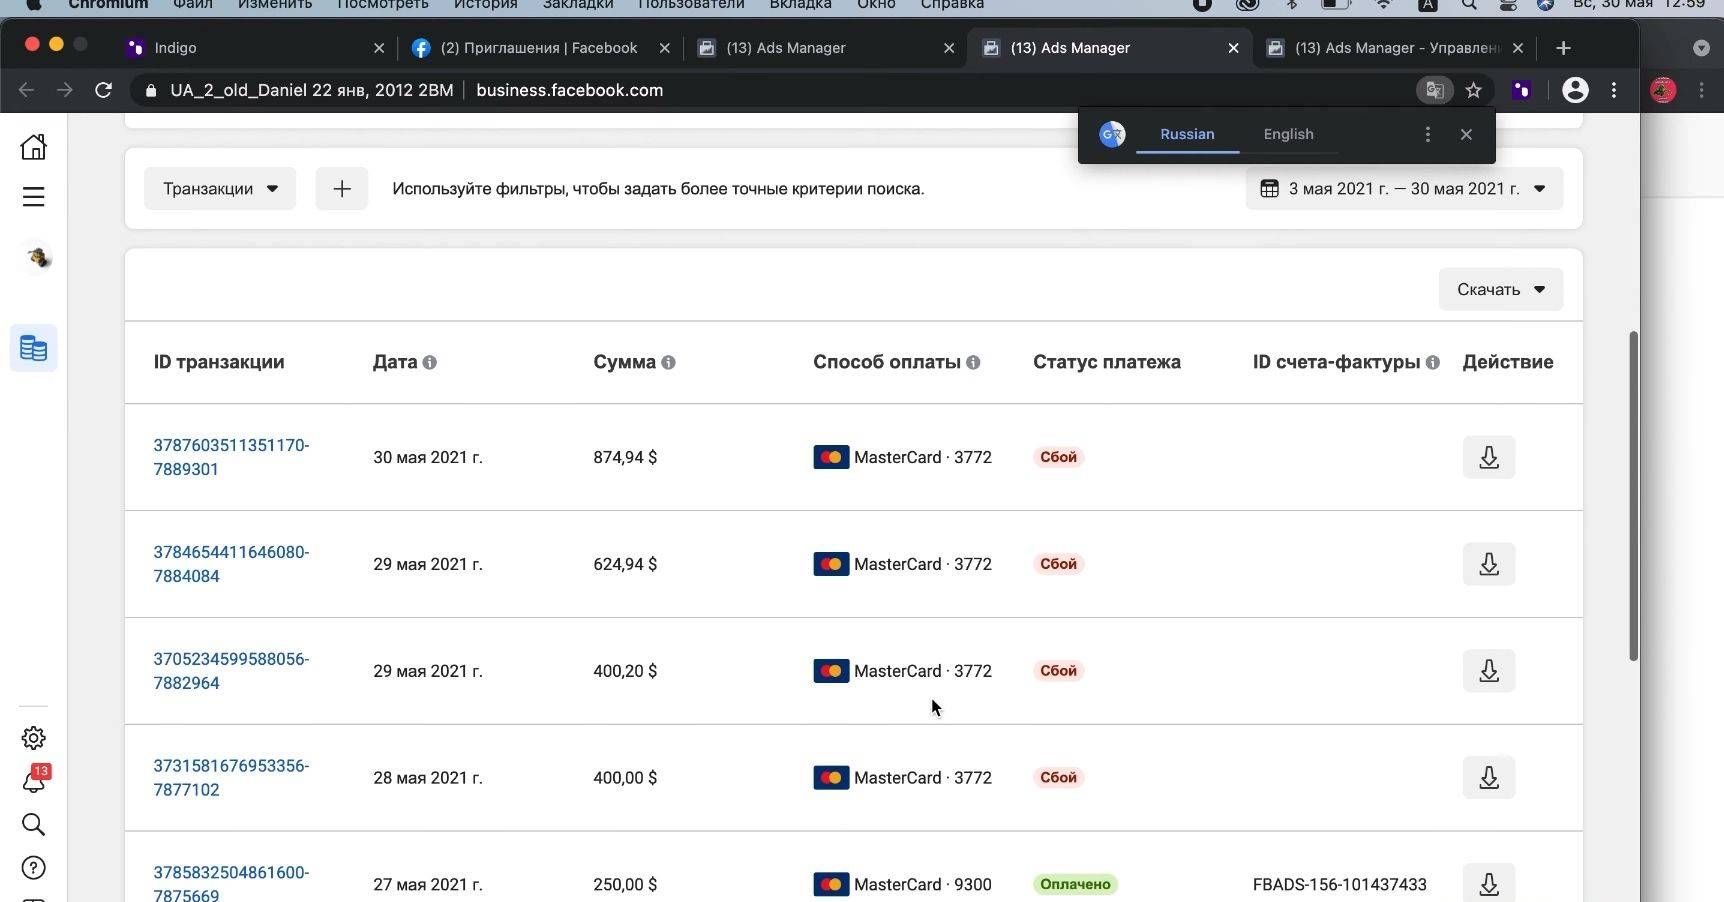Image resolution: width=1724 pixels, height=902 pixels.
Task: Open the Закладки menu in menu bar
Action: click(578, 5)
